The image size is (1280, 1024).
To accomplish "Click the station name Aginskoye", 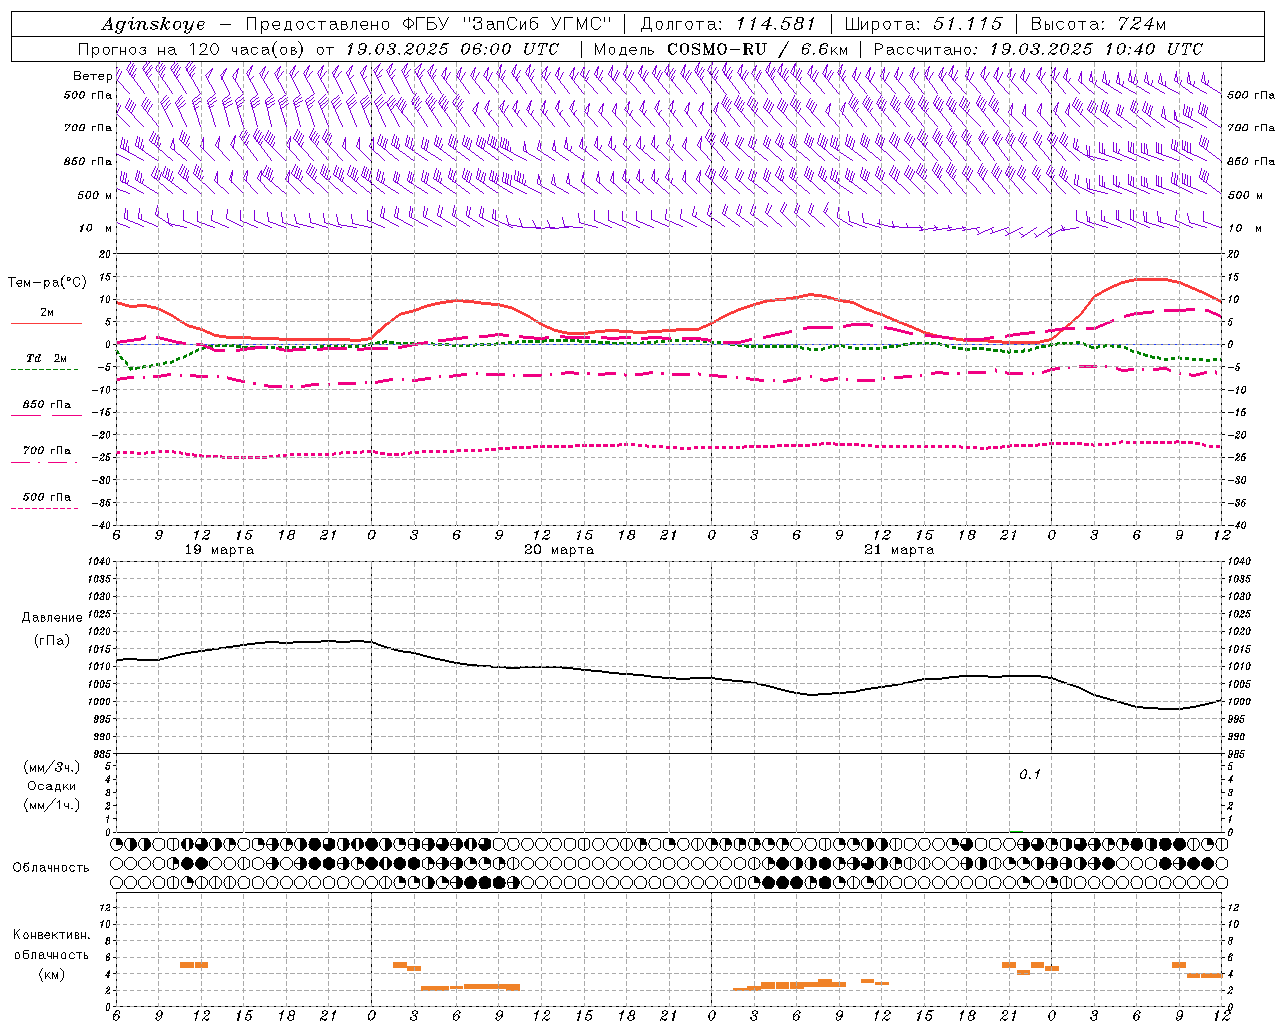I will click(154, 24).
